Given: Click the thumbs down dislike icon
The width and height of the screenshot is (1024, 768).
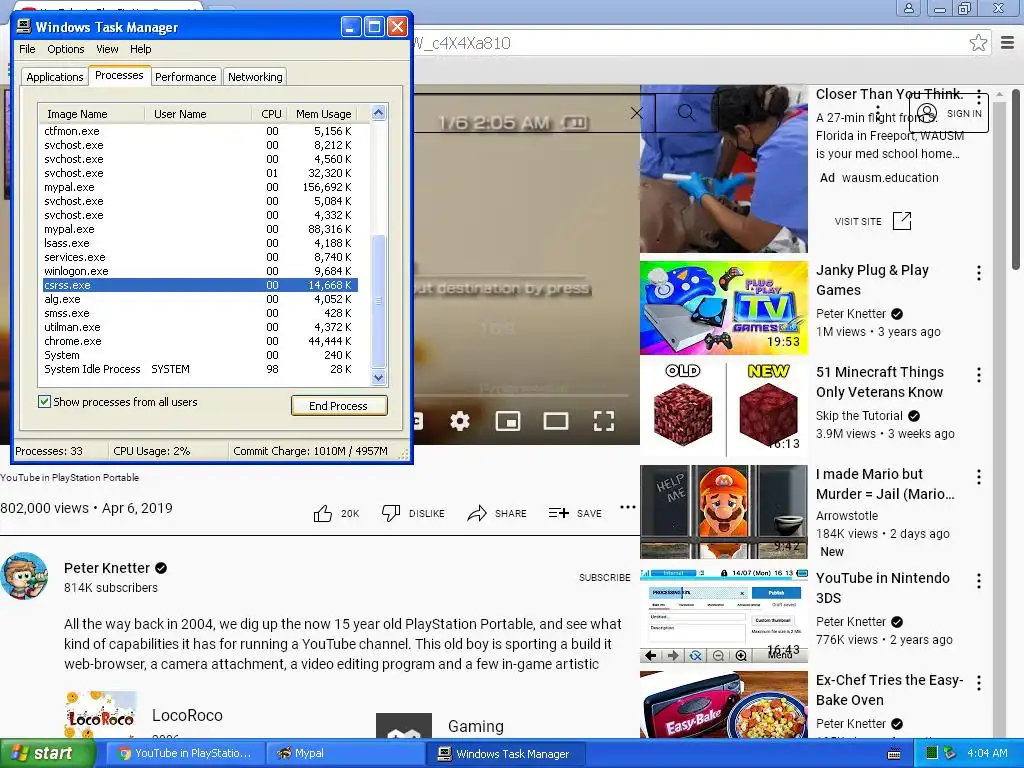Looking at the screenshot, I should [x=391, y=513].
